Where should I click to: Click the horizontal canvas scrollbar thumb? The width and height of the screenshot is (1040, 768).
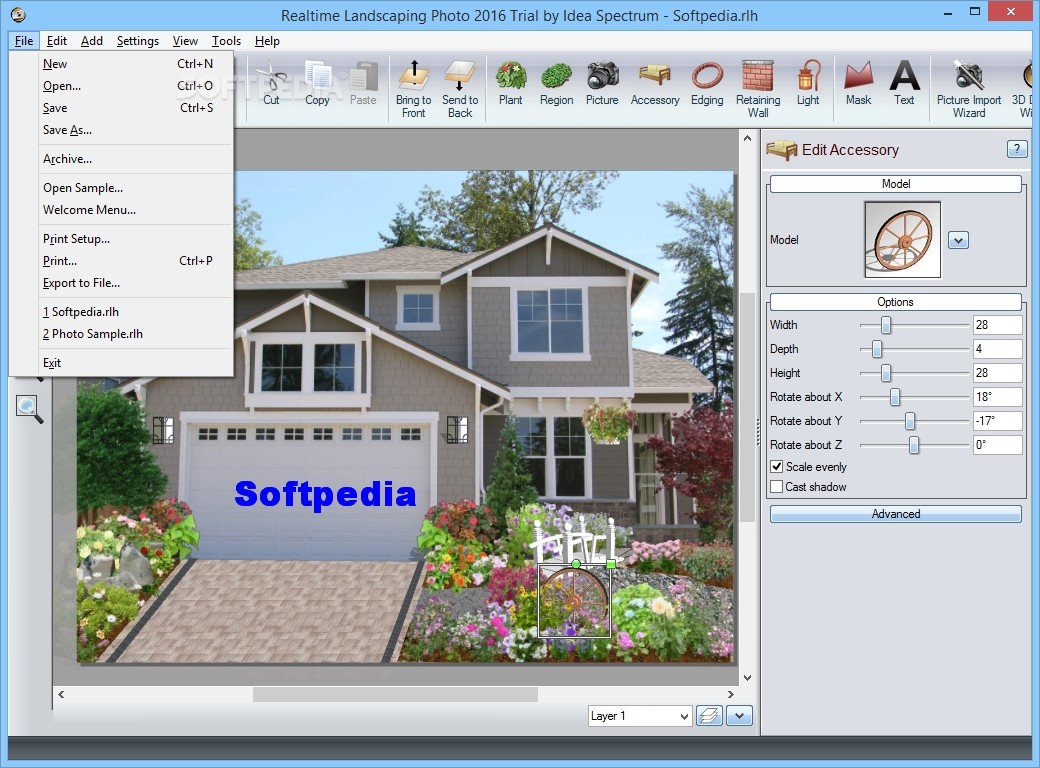[x=395, y=694]
